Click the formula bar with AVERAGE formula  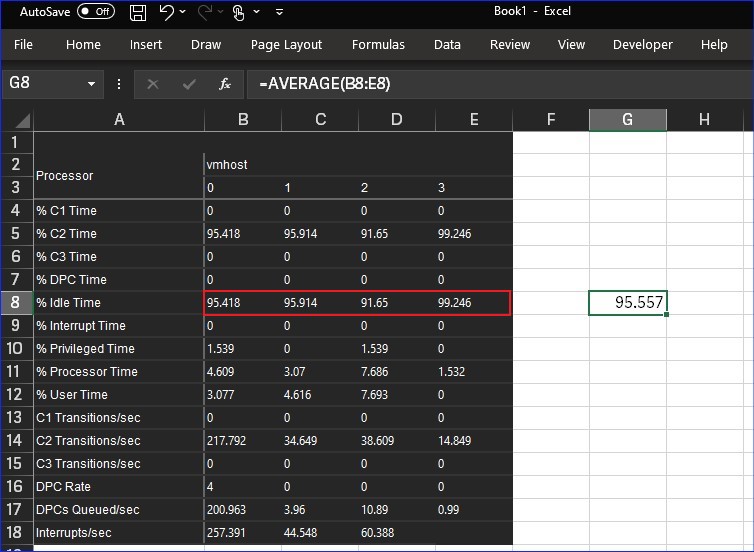point(500,84)
